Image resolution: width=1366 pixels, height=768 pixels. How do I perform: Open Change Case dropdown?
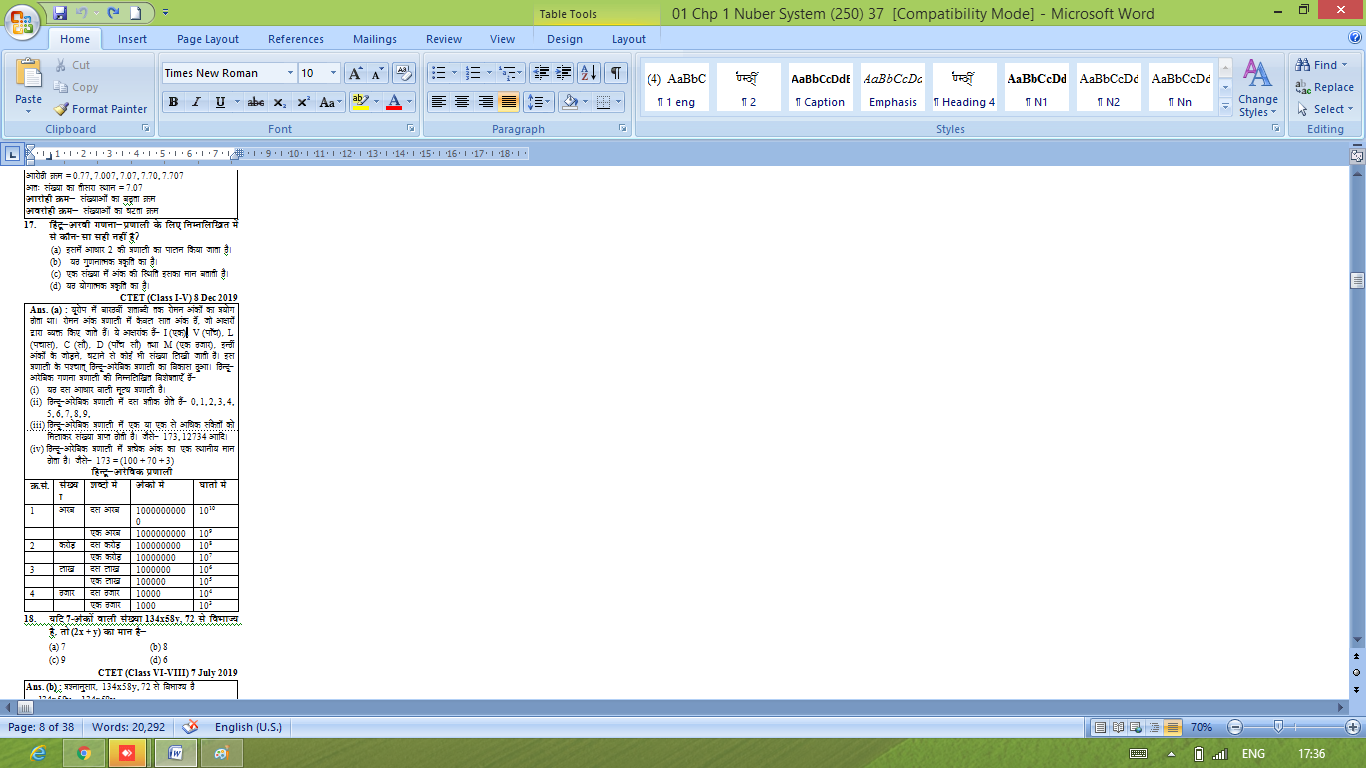click(330, 102)
